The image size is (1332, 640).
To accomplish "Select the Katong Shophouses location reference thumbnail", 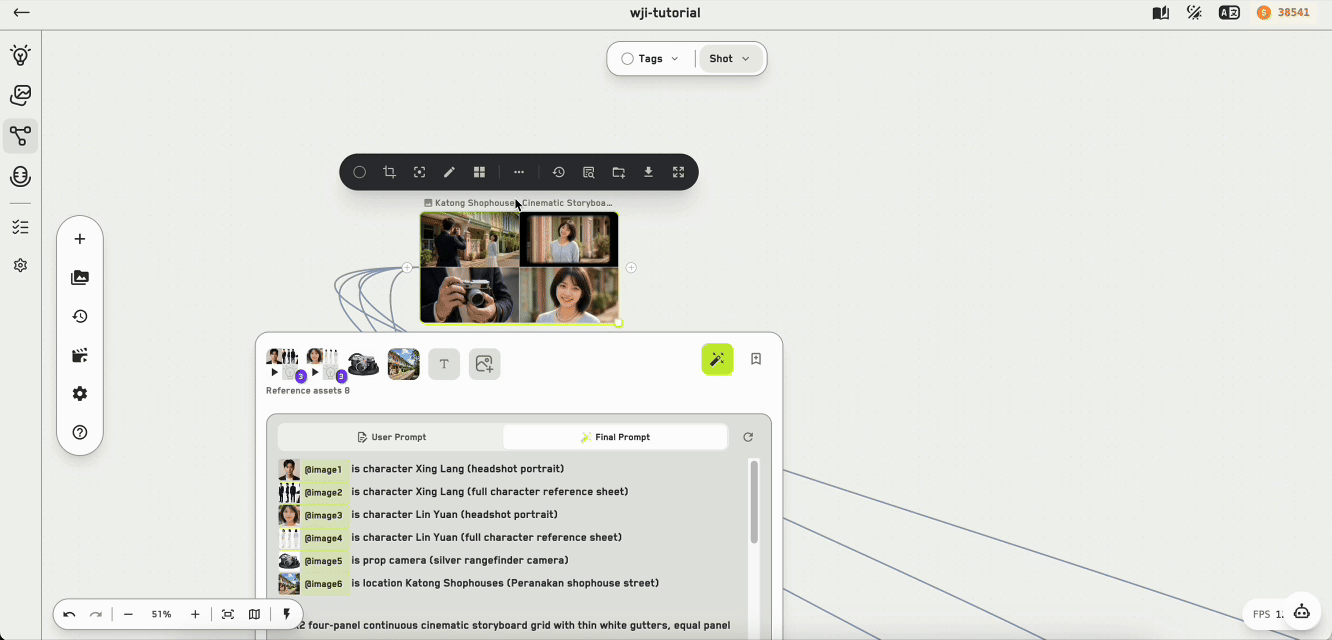I will (403, 364).
